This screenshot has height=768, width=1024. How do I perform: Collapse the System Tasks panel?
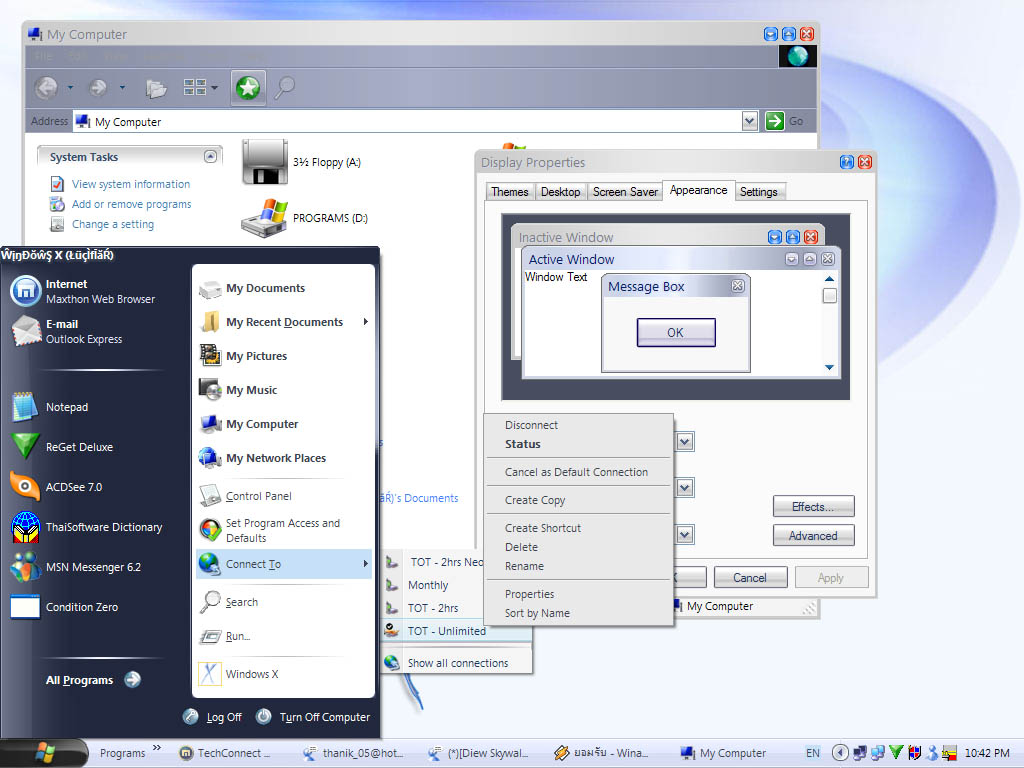click(x=210, y=157)
